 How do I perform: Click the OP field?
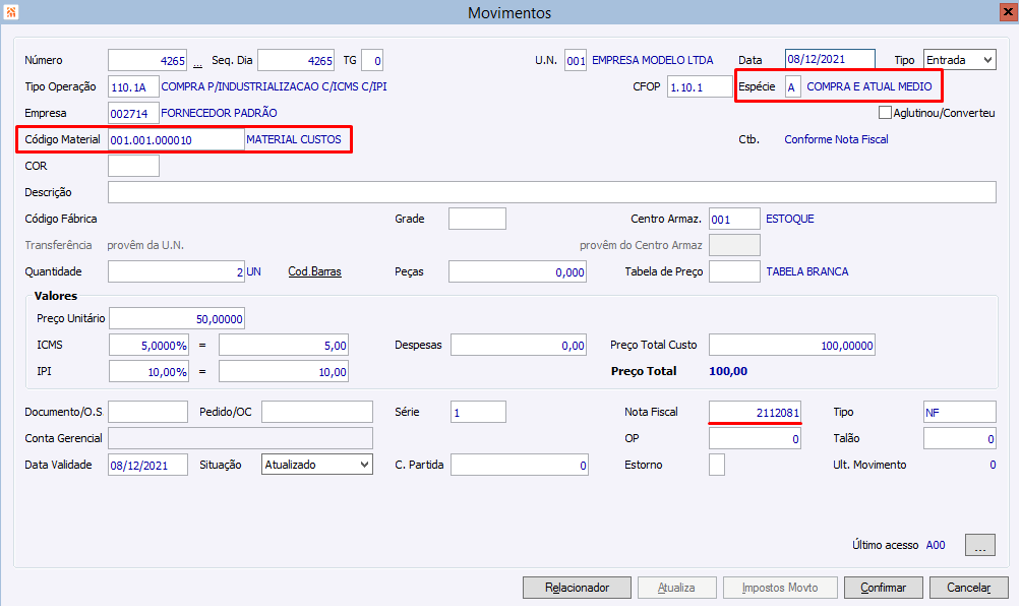(755, 438)
